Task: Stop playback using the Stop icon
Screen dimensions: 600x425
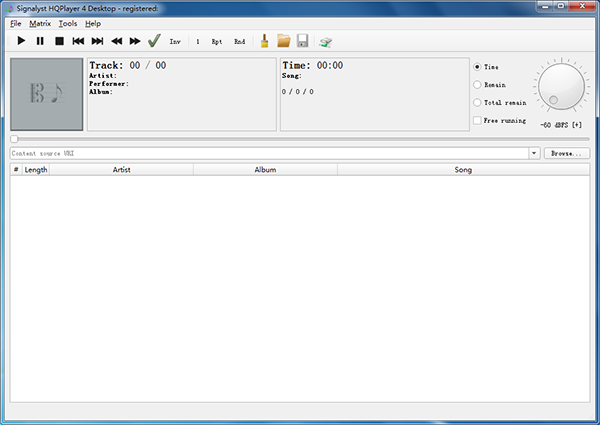Action: 59,41
